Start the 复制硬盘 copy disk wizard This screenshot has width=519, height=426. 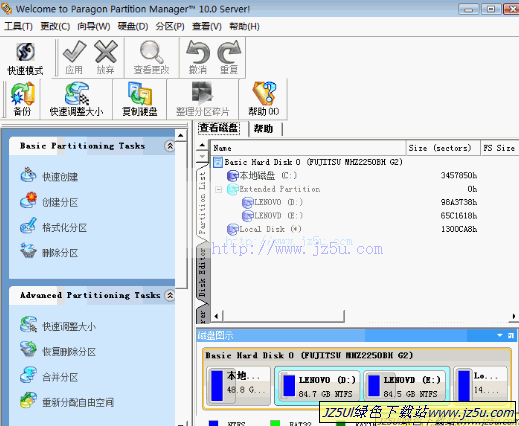click(x=140, y=99)
